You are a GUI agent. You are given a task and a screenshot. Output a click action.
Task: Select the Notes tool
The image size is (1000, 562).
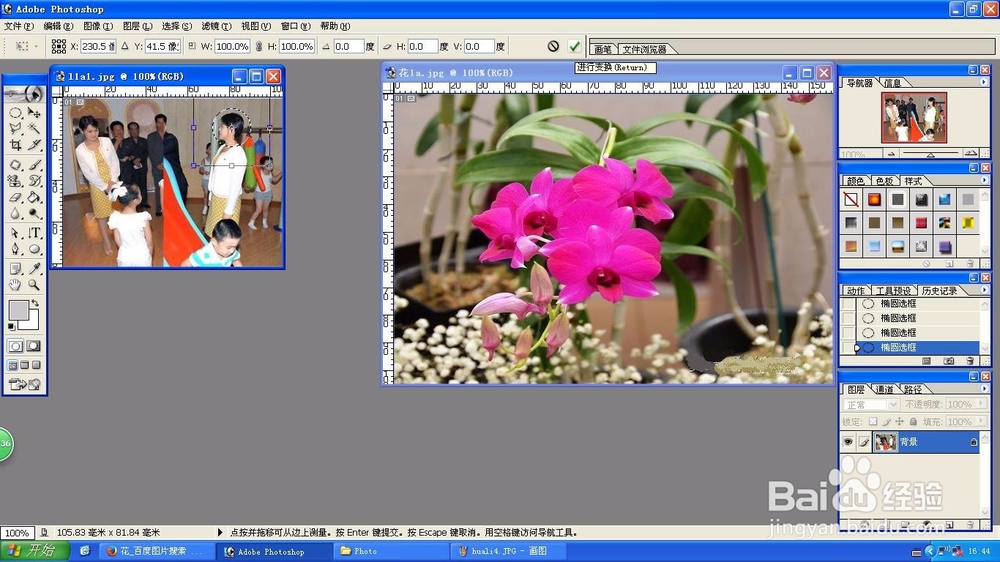[x=15, y=269]
